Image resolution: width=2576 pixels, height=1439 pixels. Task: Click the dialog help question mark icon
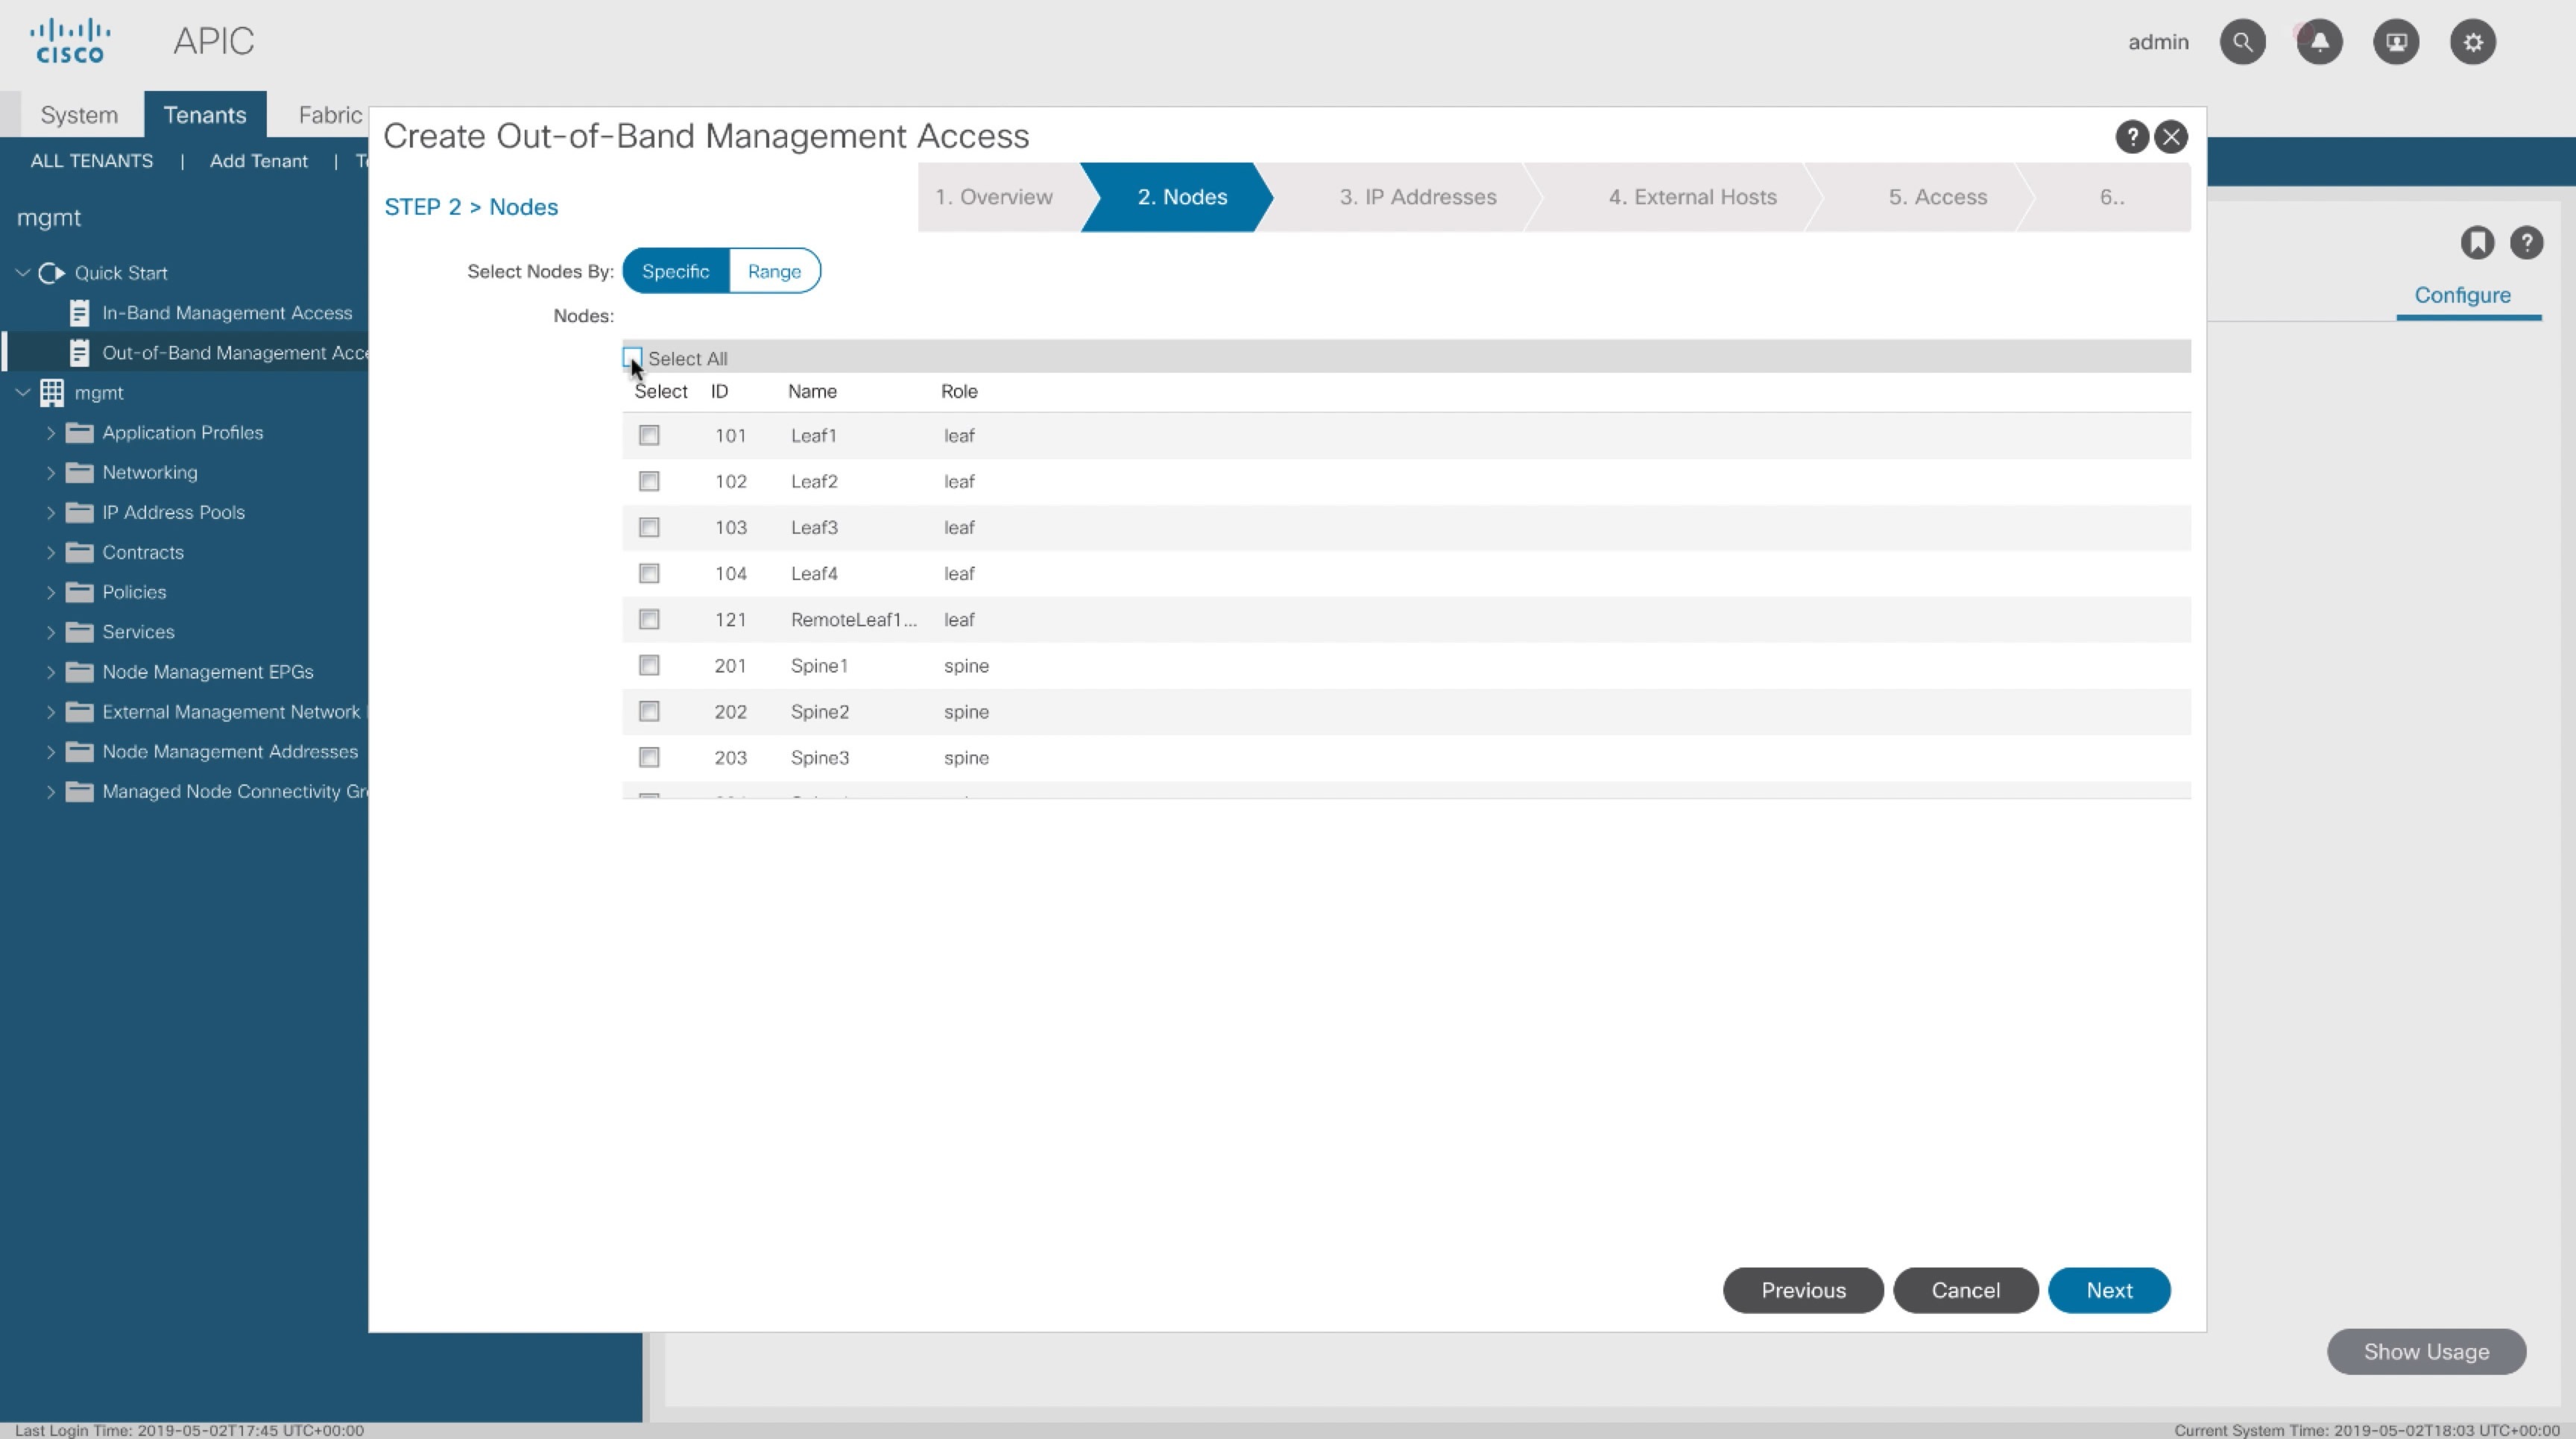coord(2131,137)
